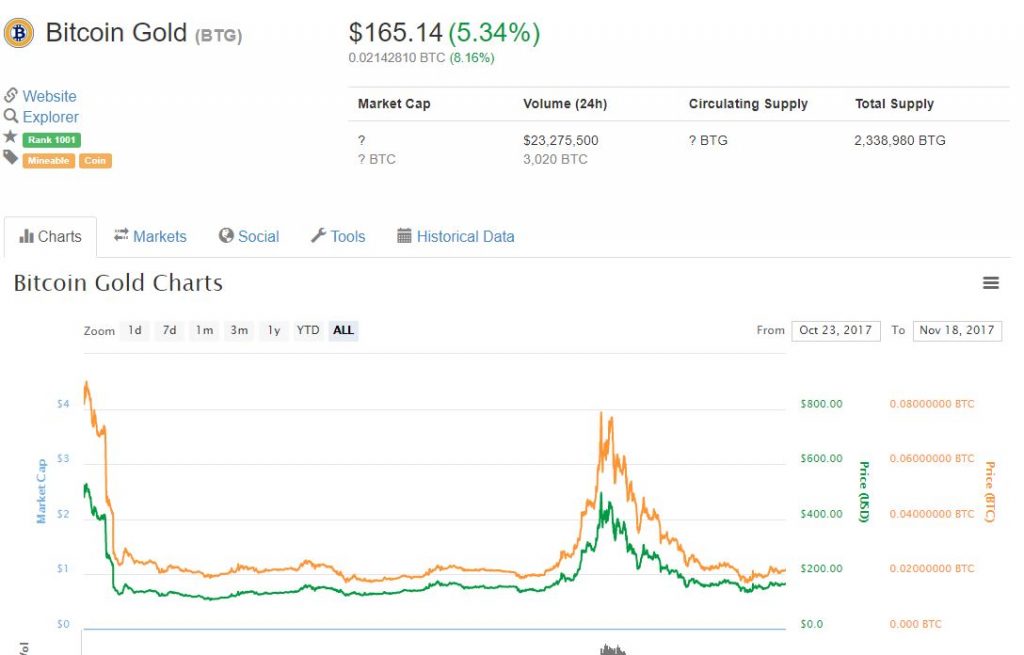The height and width of the screenshot is (655, 1024).
Task: Click the Bitcoin Gold Charts heading
Action: point(118,283)
